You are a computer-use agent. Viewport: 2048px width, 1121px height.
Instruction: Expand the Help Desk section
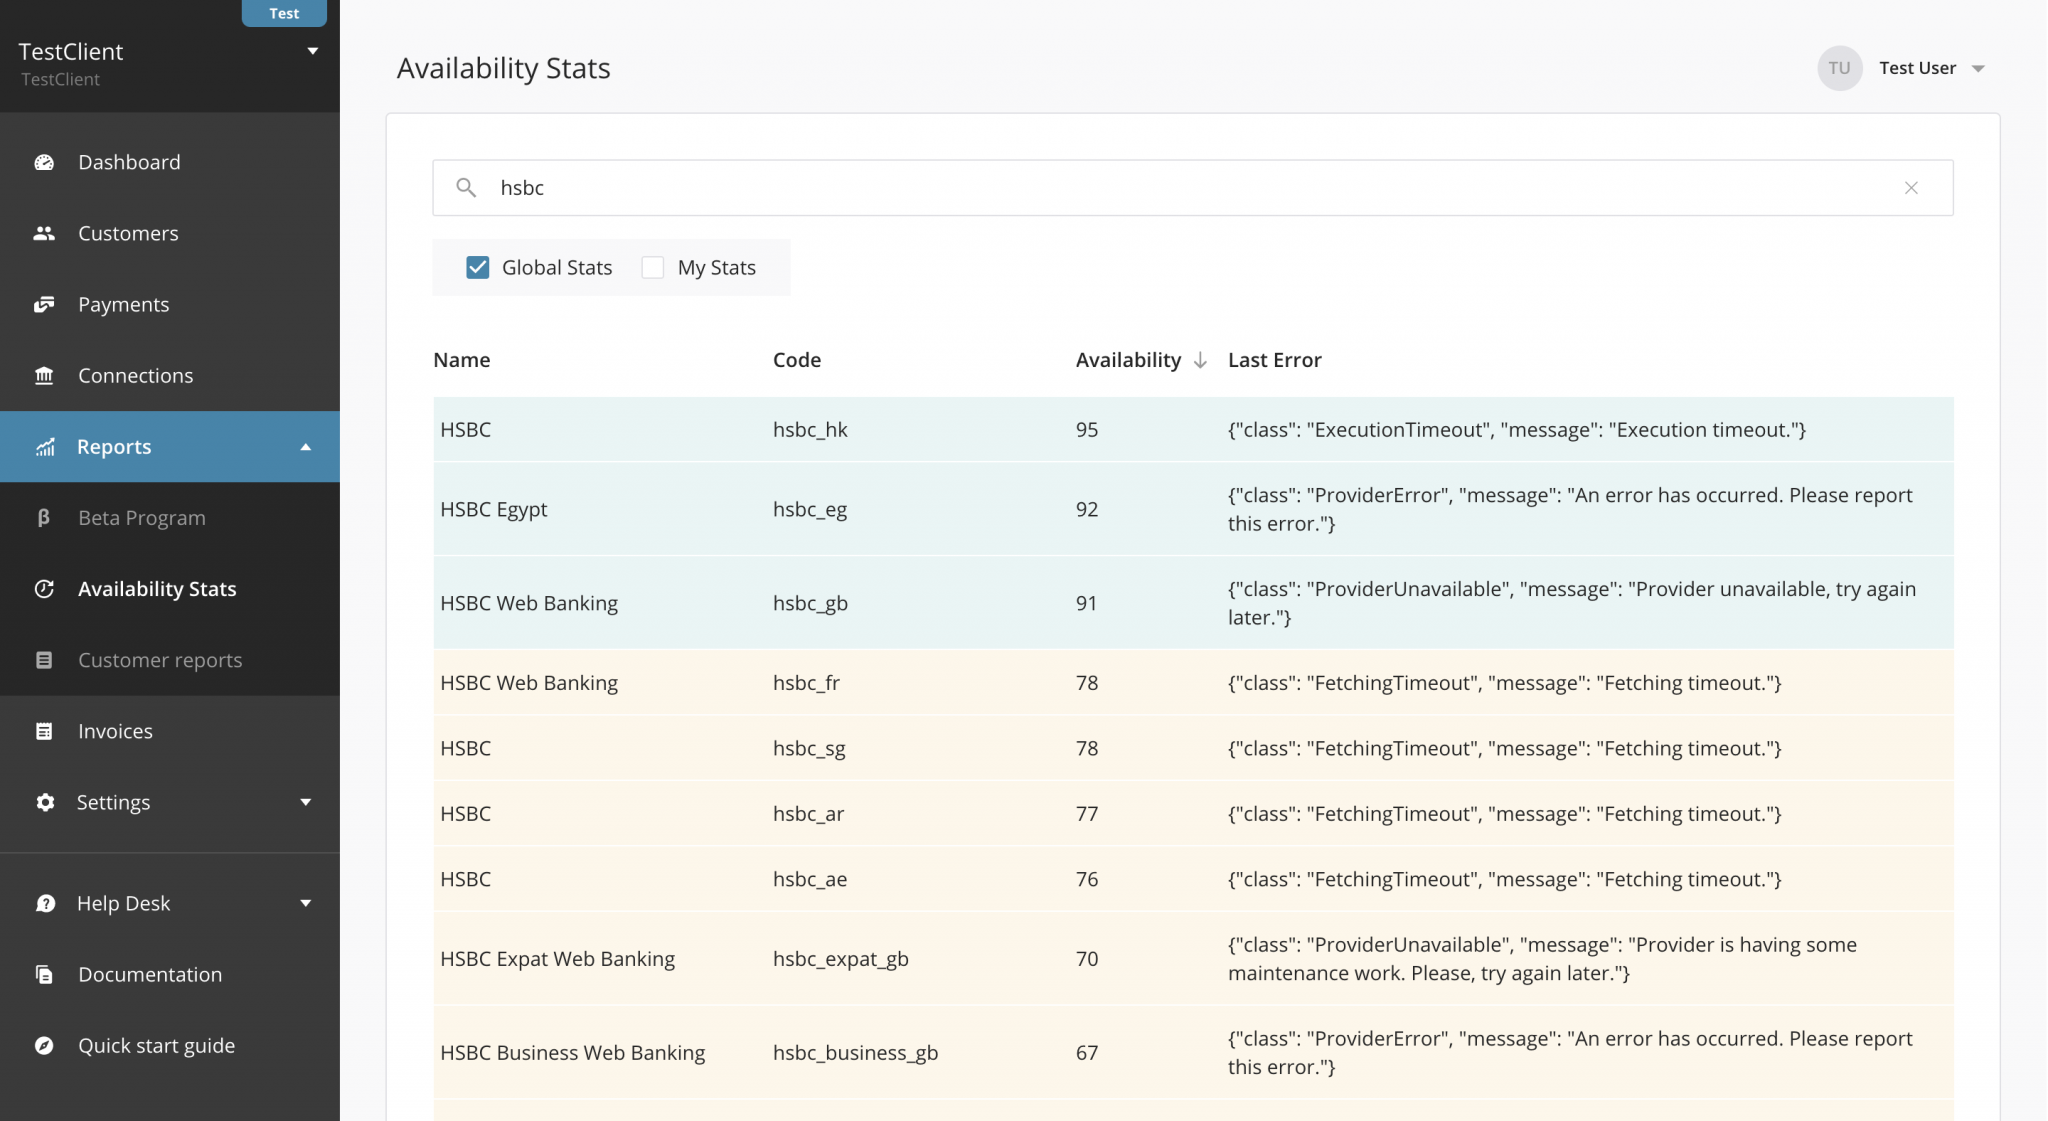tap(306, 902)
